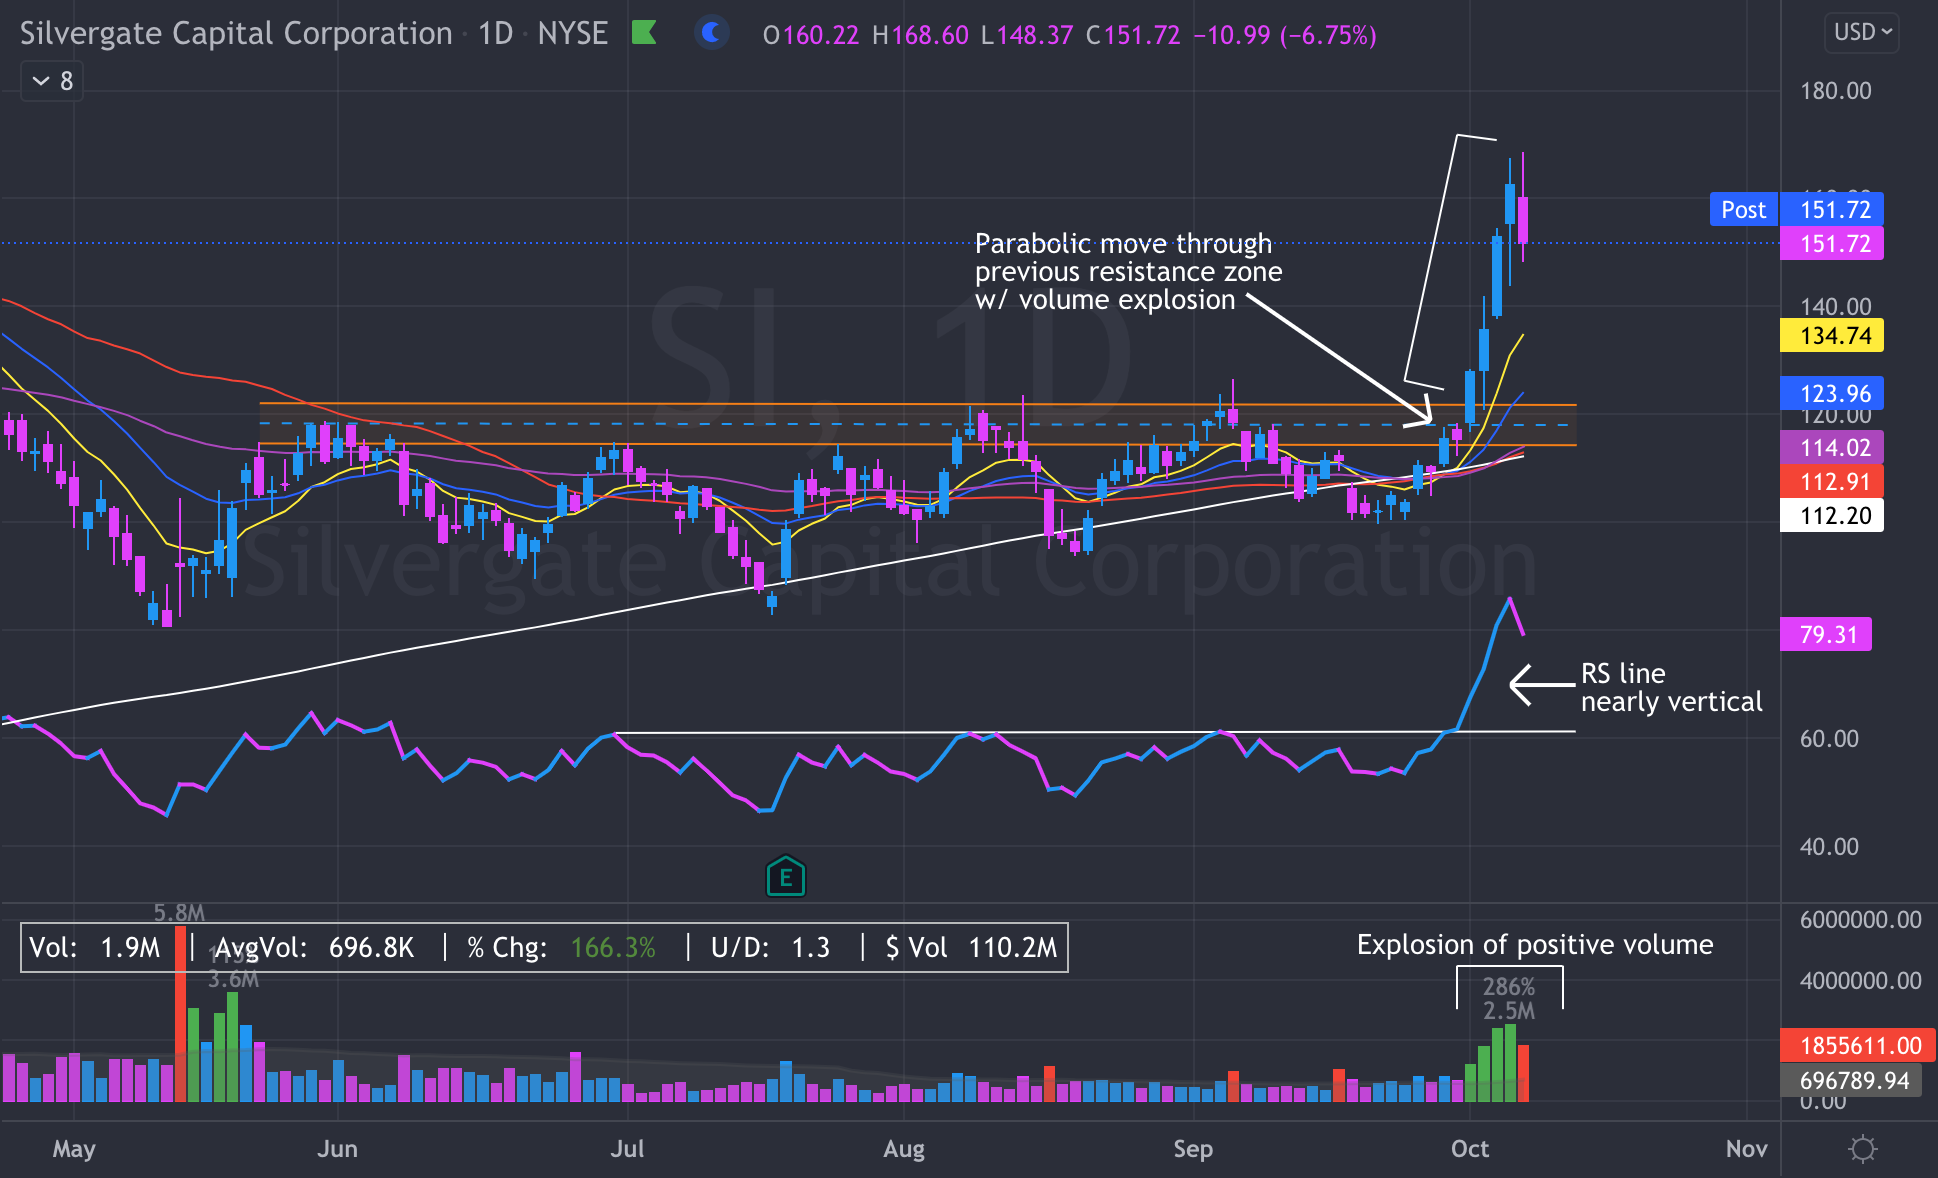Click the blue moon post-market session icon
The image size is (1938, 1178).
tap(711, 33)
